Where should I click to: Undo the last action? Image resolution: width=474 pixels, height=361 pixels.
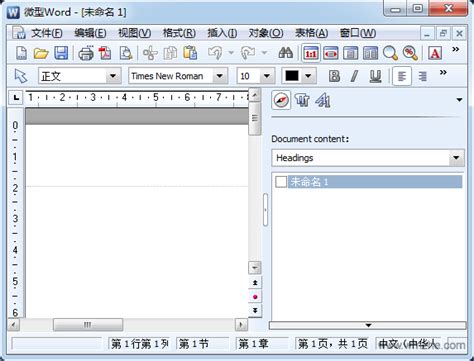pos(215,53)
